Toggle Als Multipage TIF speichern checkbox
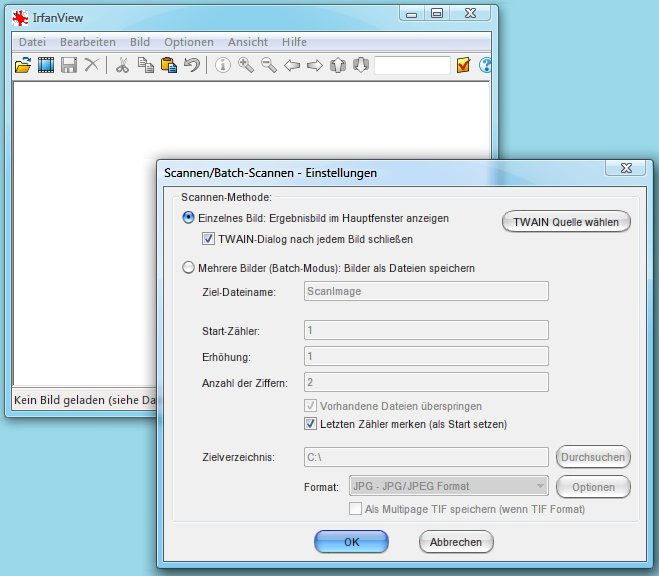 click(355, 509)
